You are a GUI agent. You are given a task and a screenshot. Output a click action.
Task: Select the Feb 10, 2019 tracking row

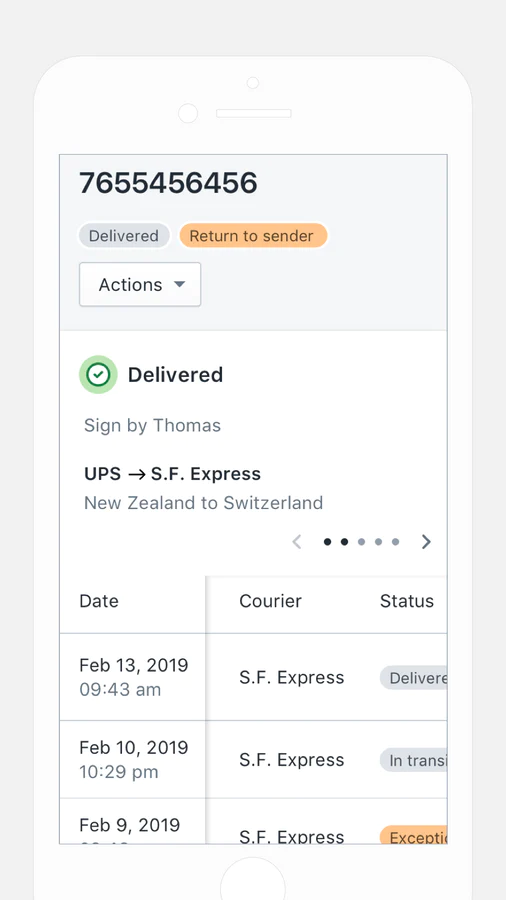coord(254,759)
